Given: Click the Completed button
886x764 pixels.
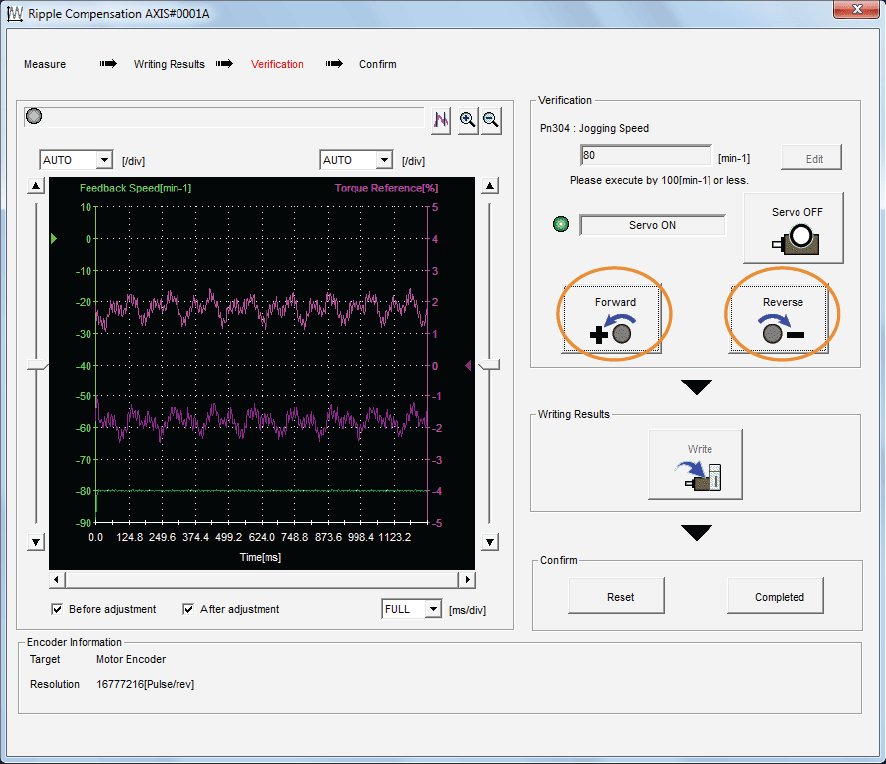Looking at the screenshot, I should (779, 597).
